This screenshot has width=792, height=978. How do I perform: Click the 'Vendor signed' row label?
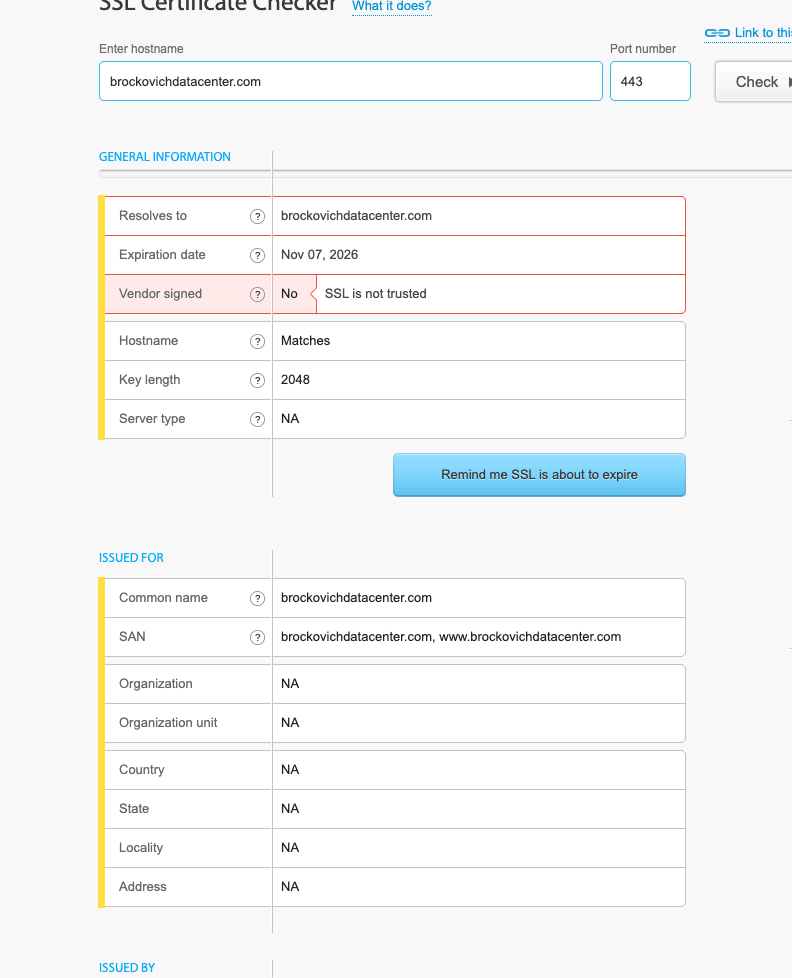[x=160, y=294]
